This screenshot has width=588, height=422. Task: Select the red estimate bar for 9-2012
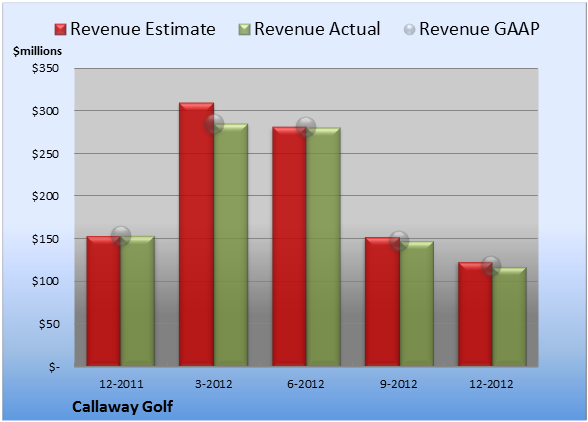[382, 302]
